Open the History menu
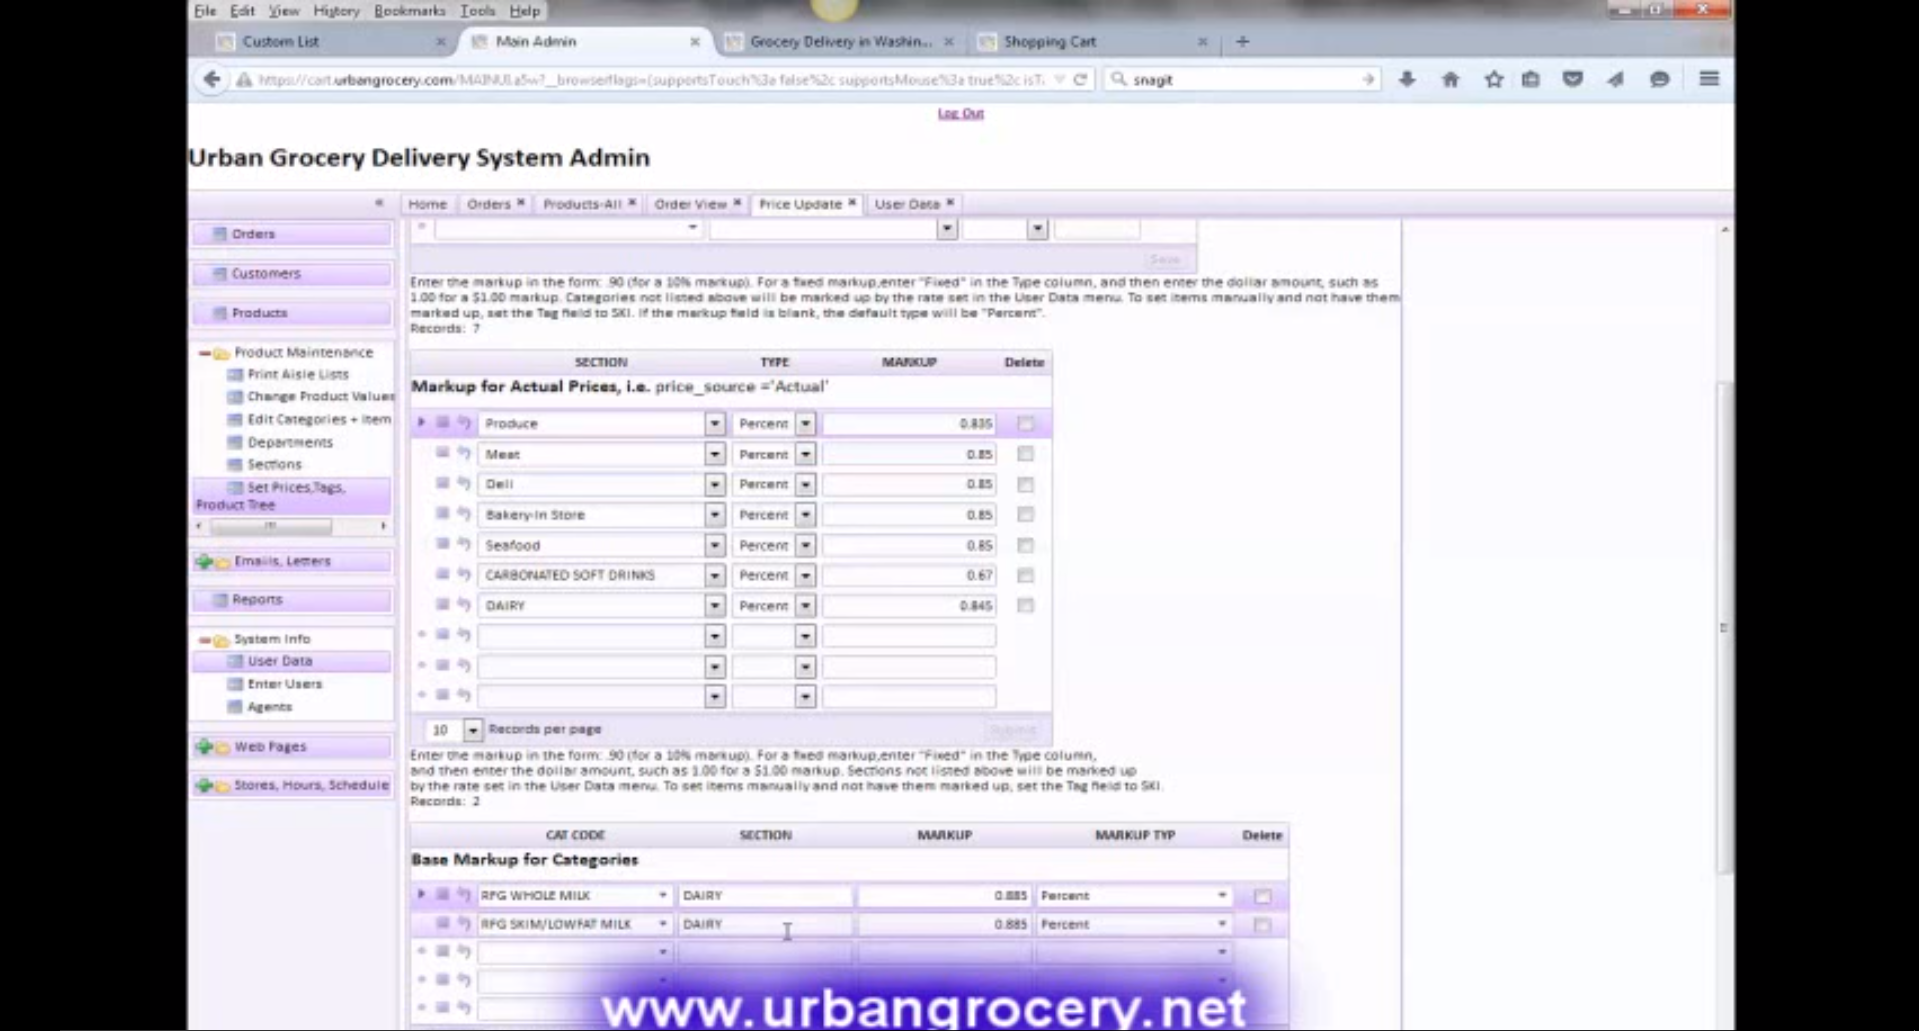The height and width of the screenshot is (1031, 1919). point(336,10)
